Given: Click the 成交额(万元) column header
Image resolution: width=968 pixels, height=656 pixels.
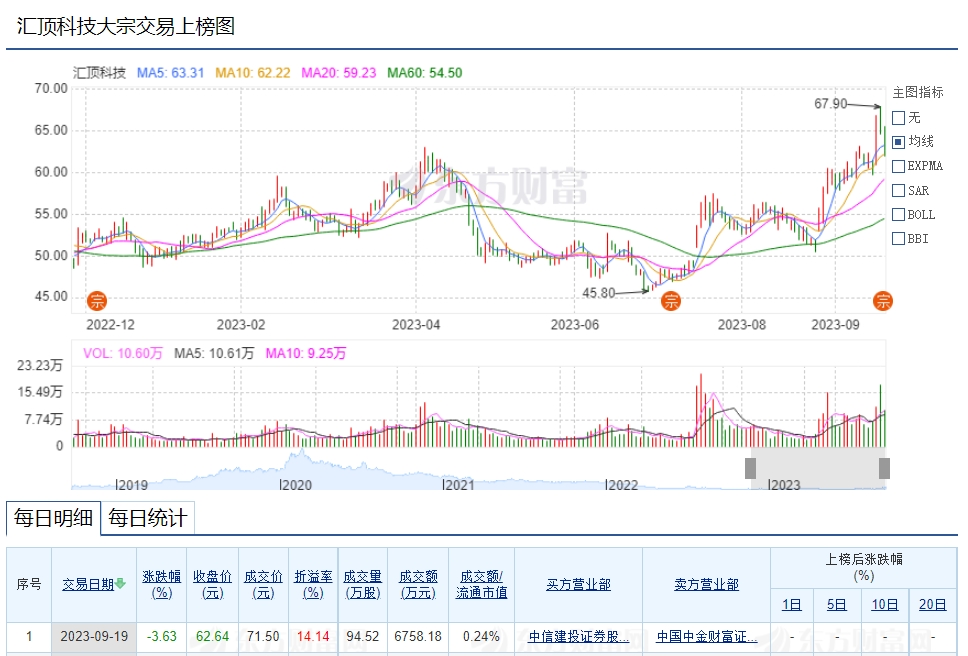Looking at the screenshot, I should [x=418, y=584].
